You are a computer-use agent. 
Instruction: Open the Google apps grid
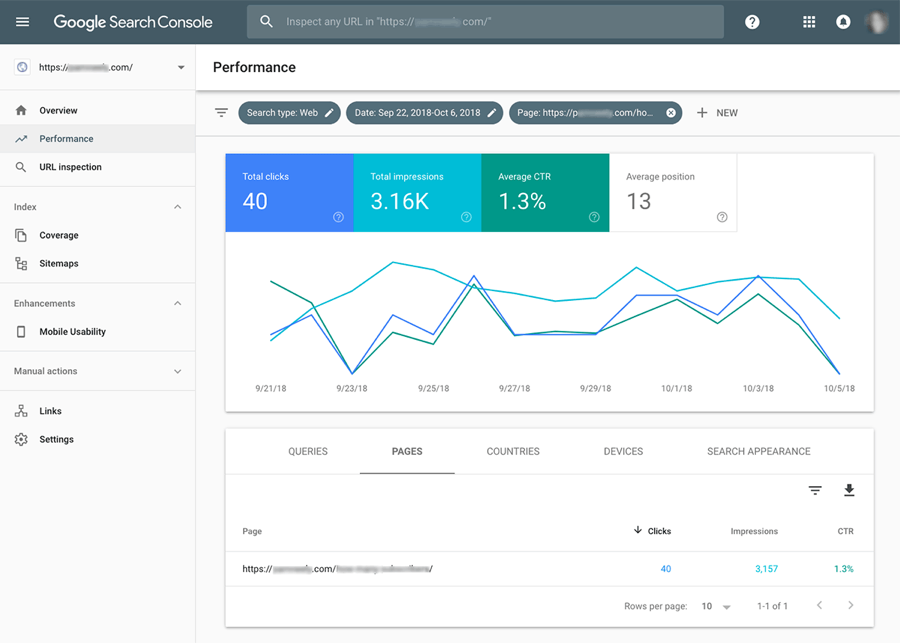[x=808, y=21]
